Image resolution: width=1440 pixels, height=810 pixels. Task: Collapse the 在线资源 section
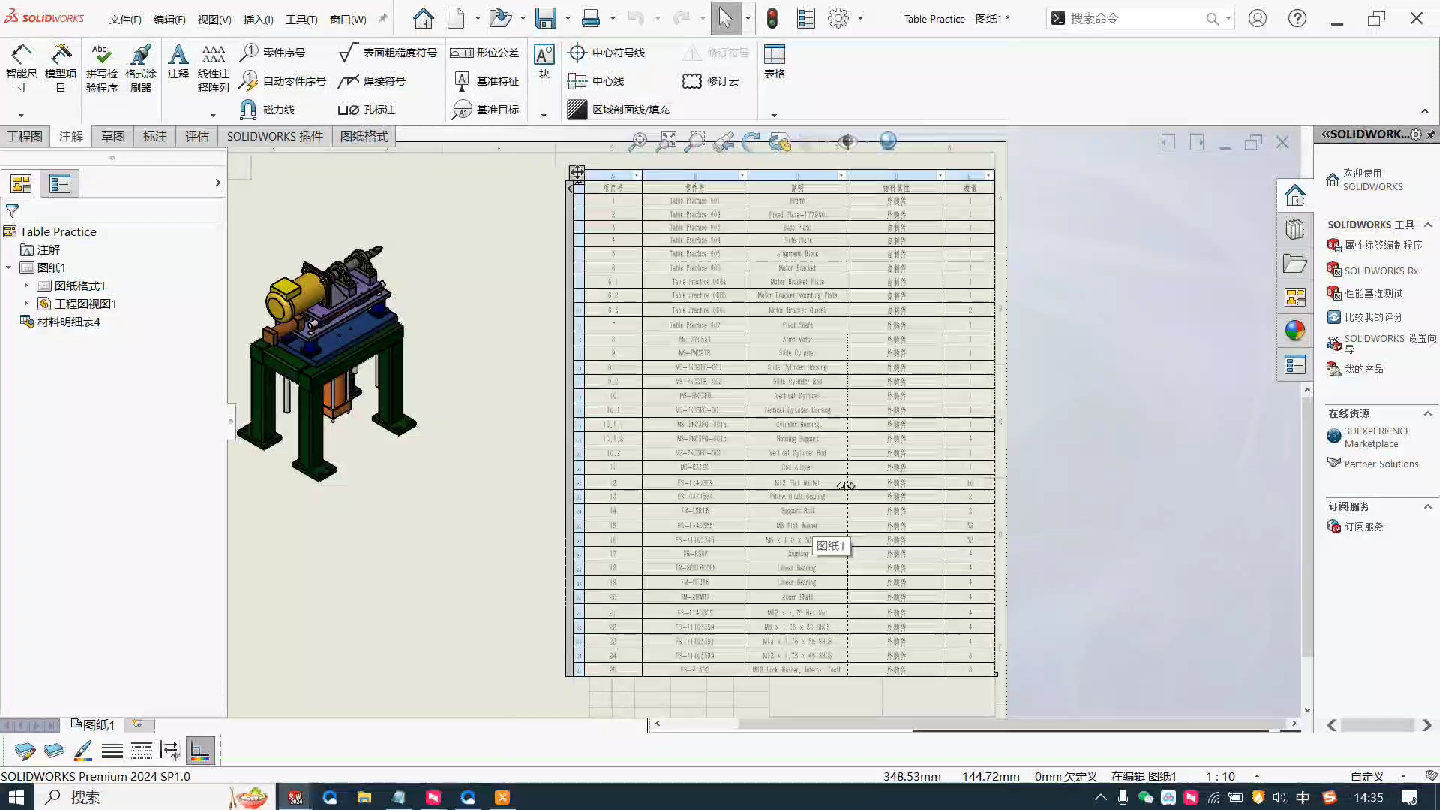point(1430,413)
